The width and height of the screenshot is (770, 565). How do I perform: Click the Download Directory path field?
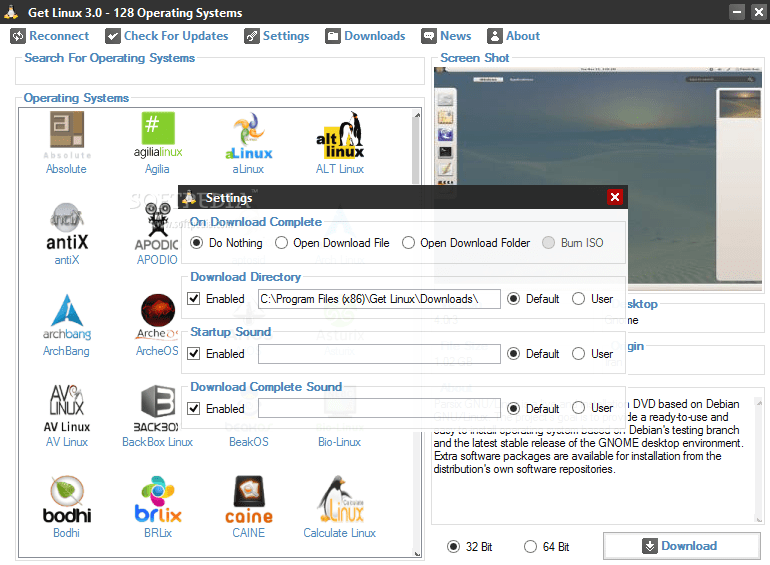pyautogui.click(x=379, y=298)
